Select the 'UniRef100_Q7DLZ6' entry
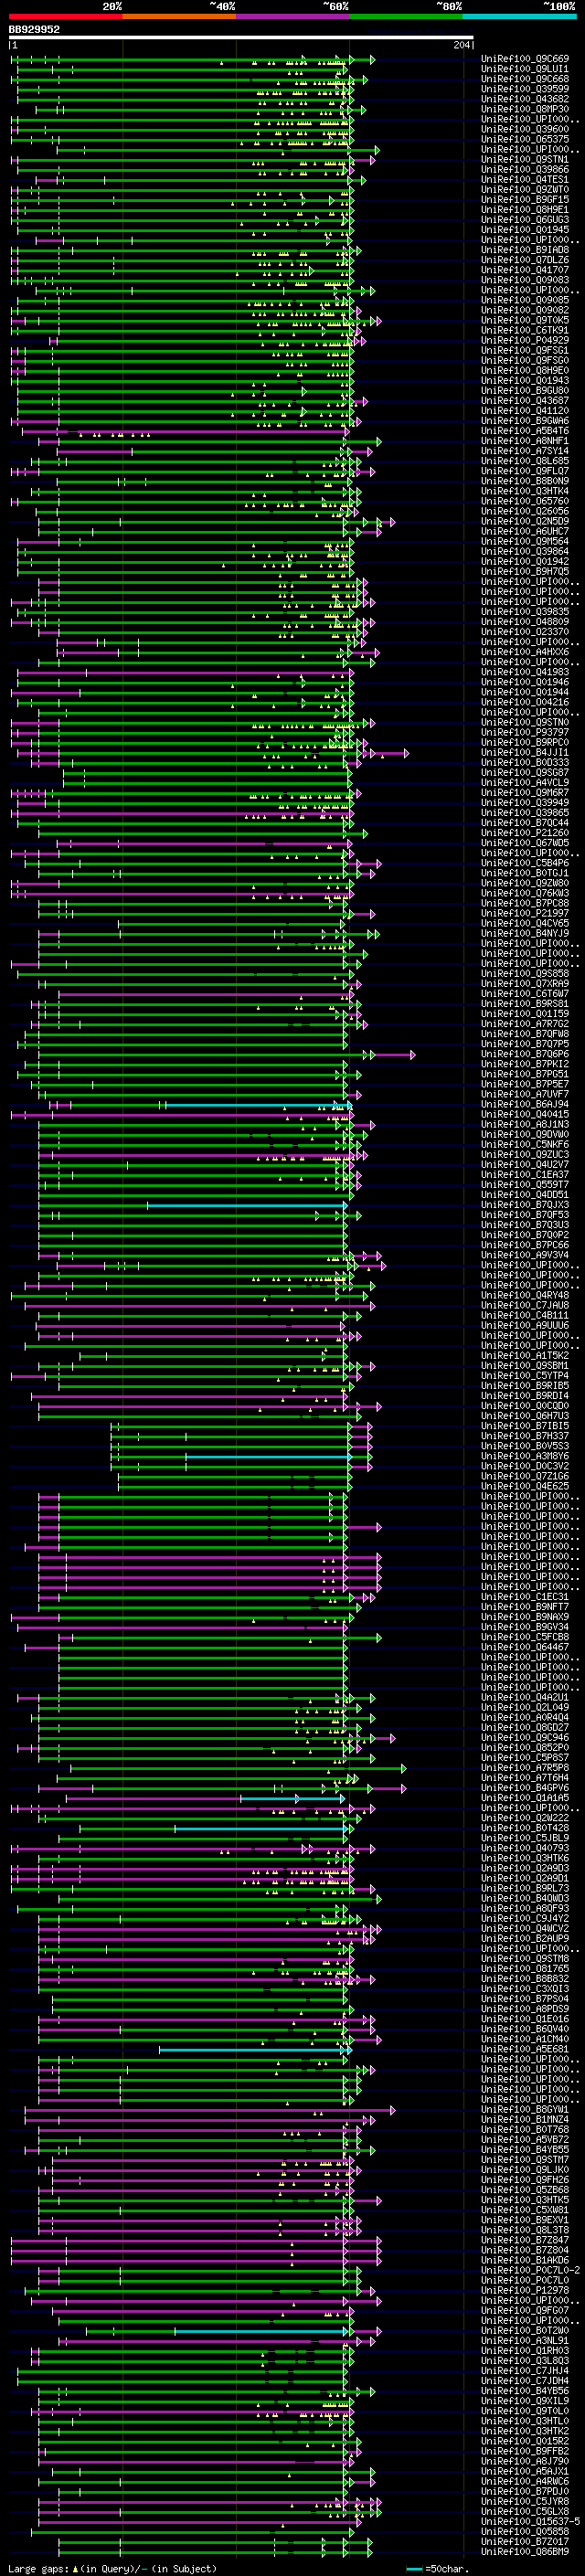The image size is (585, 2576). pos(525,260)
